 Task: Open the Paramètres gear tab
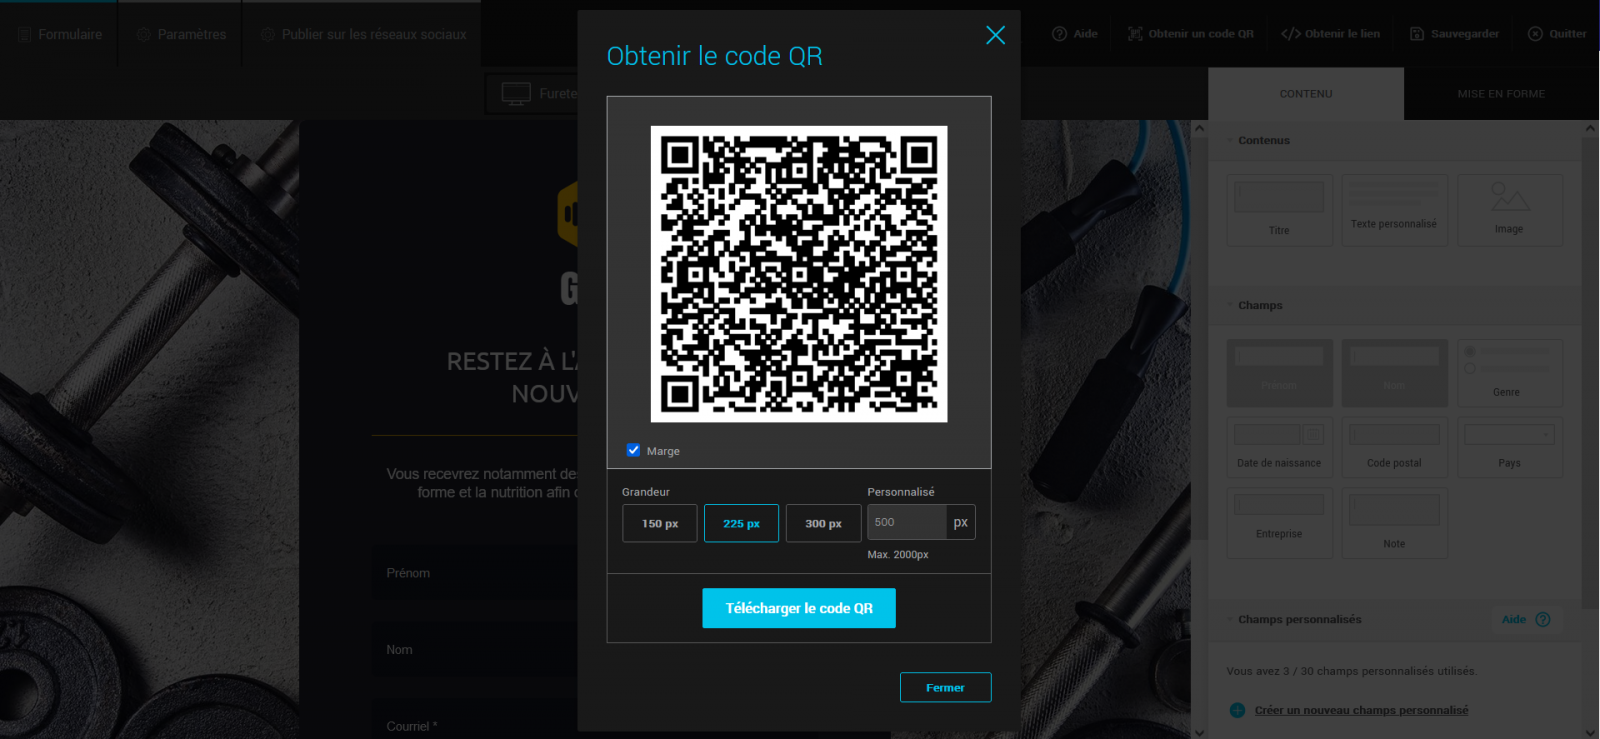coord(144,35)
